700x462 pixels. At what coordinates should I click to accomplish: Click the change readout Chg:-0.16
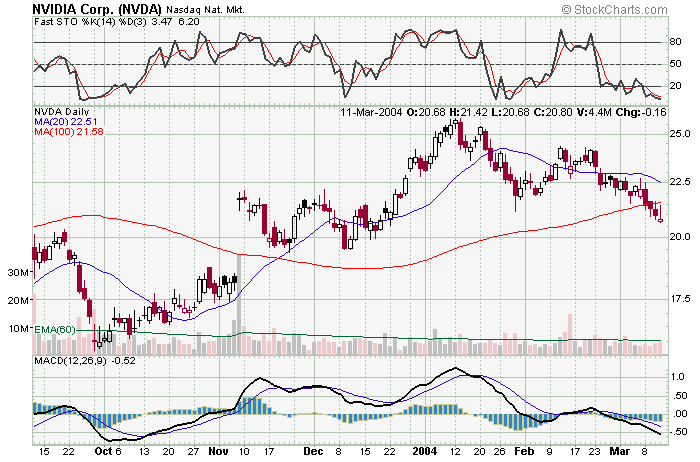click(641, 112)
